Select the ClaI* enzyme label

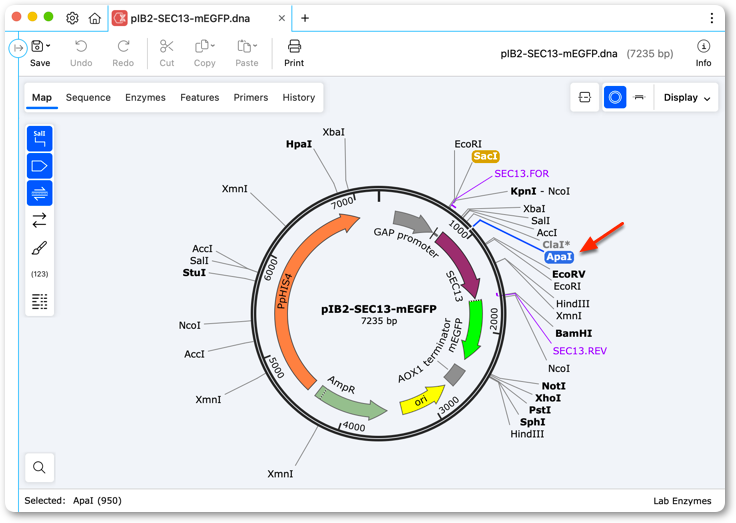(x=556, y=245)
